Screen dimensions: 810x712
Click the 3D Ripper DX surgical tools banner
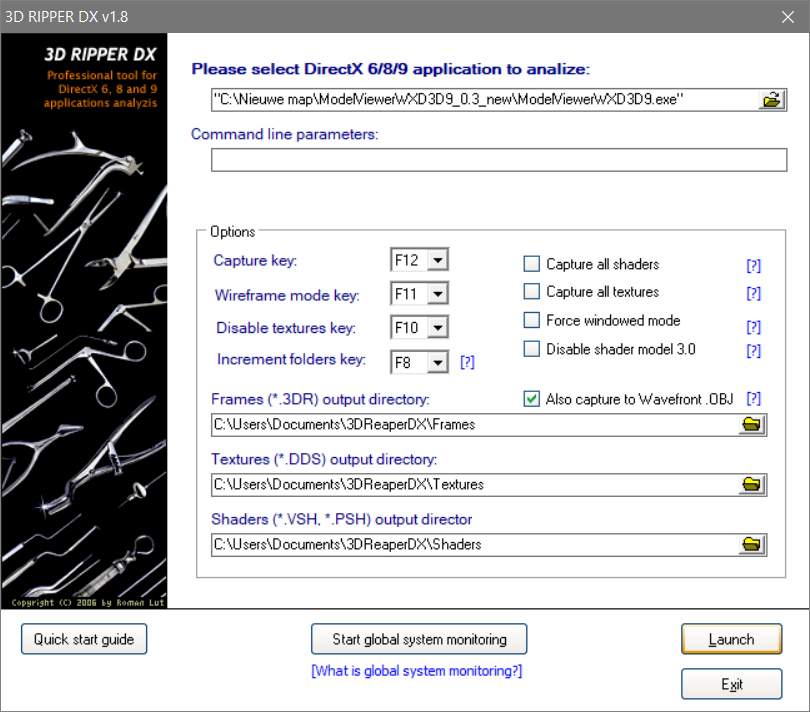[x=84, y=320]
